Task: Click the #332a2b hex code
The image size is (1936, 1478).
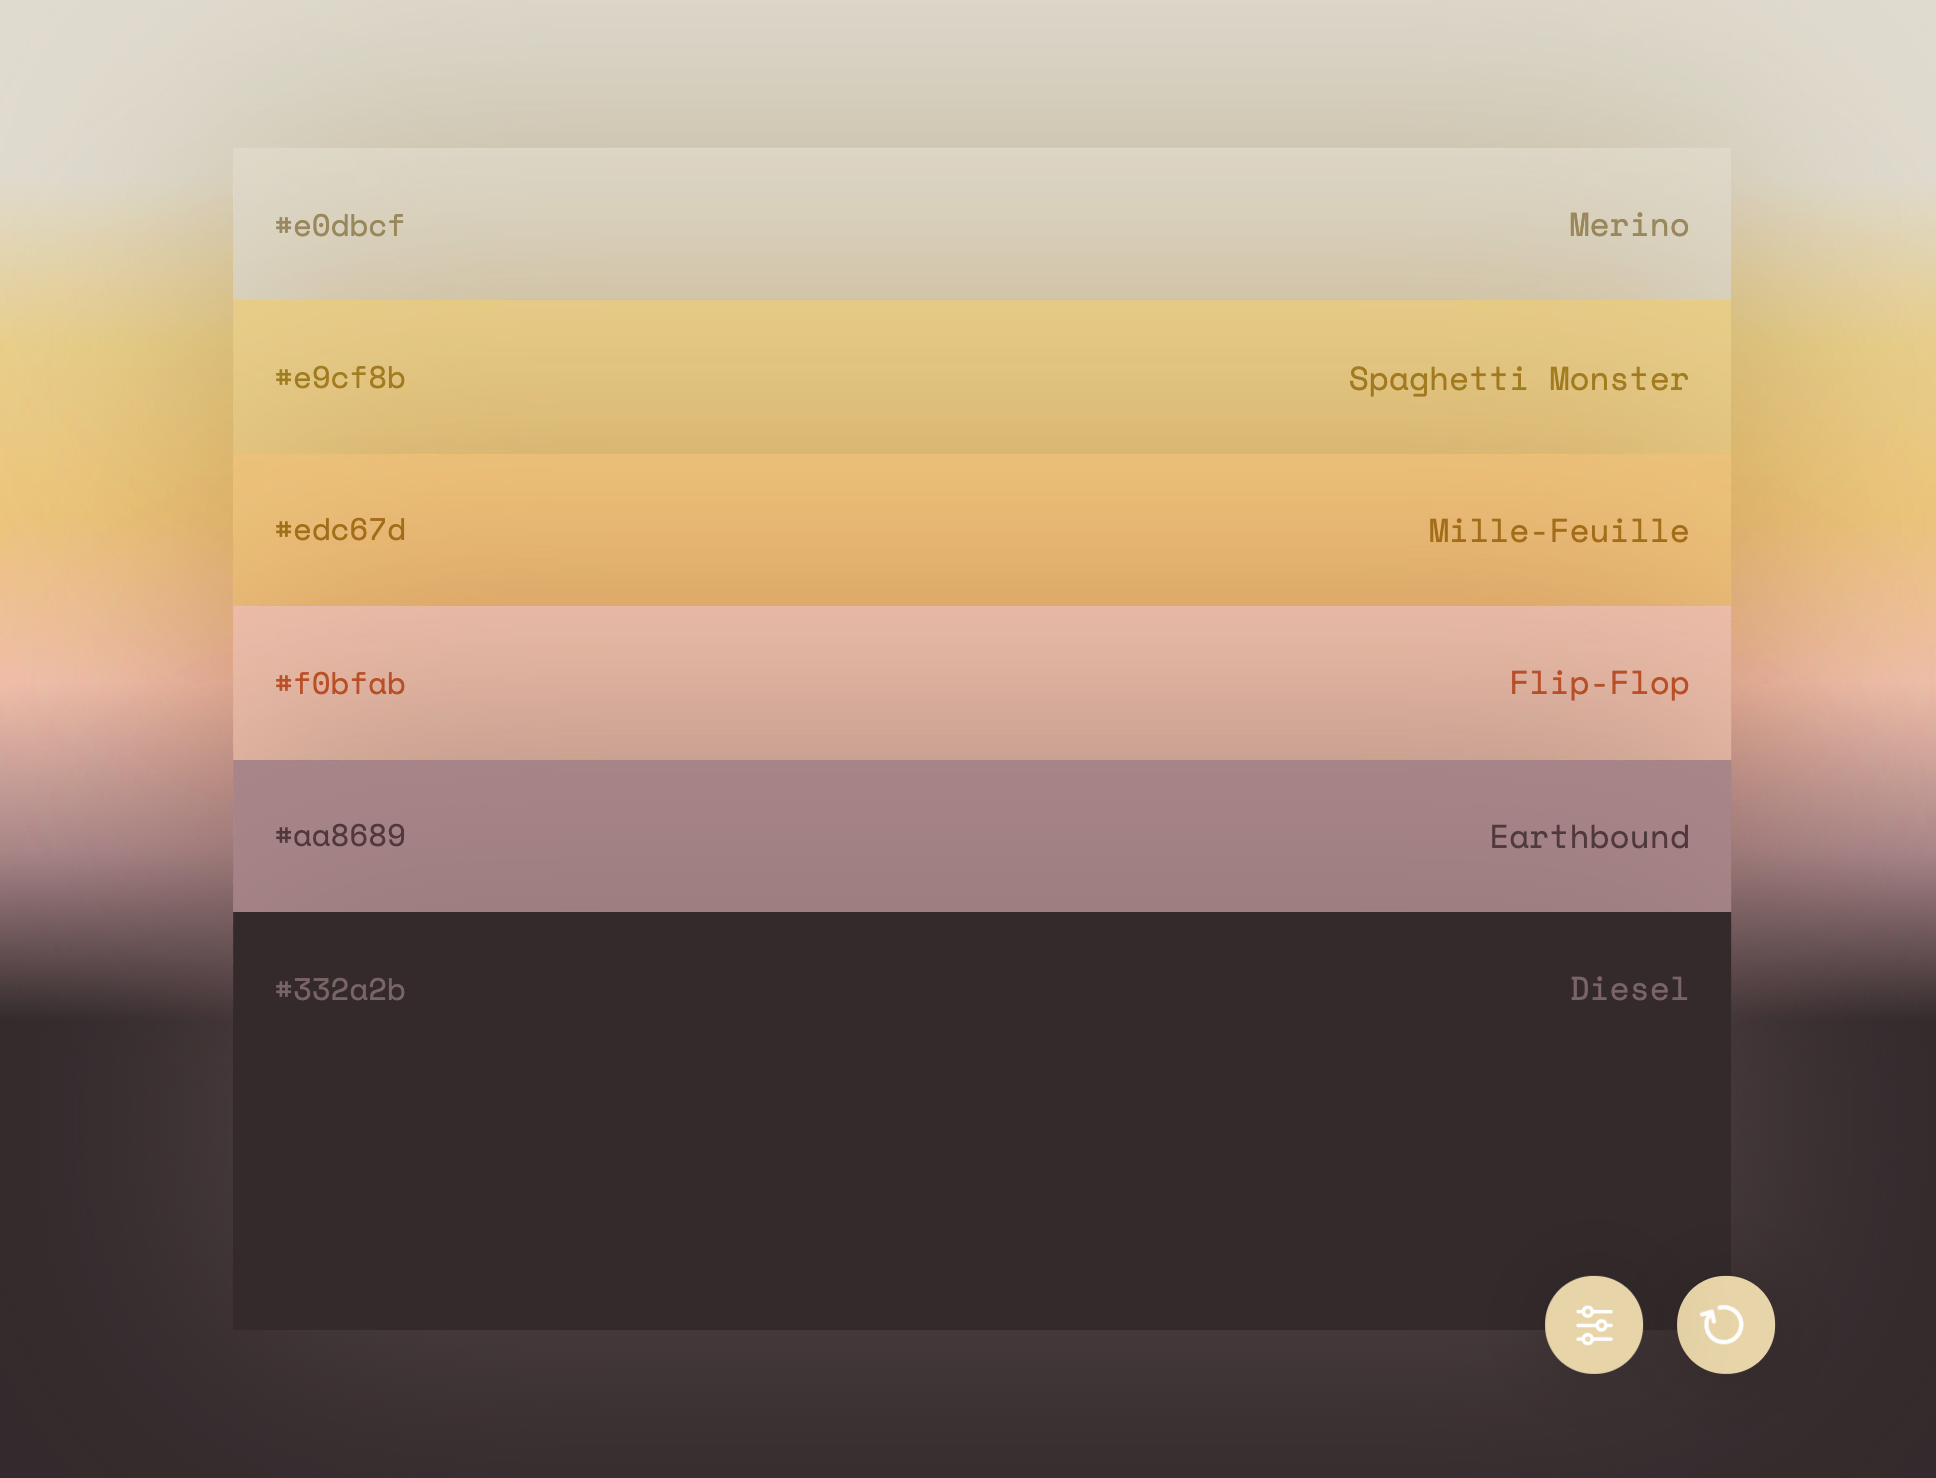Action: [x=340, y=990]
